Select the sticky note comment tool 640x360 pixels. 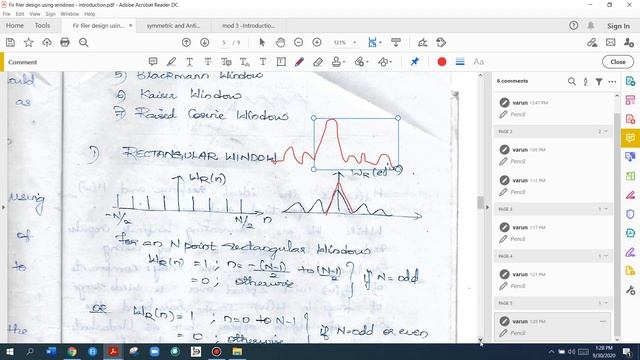click(x=153, y=62)
